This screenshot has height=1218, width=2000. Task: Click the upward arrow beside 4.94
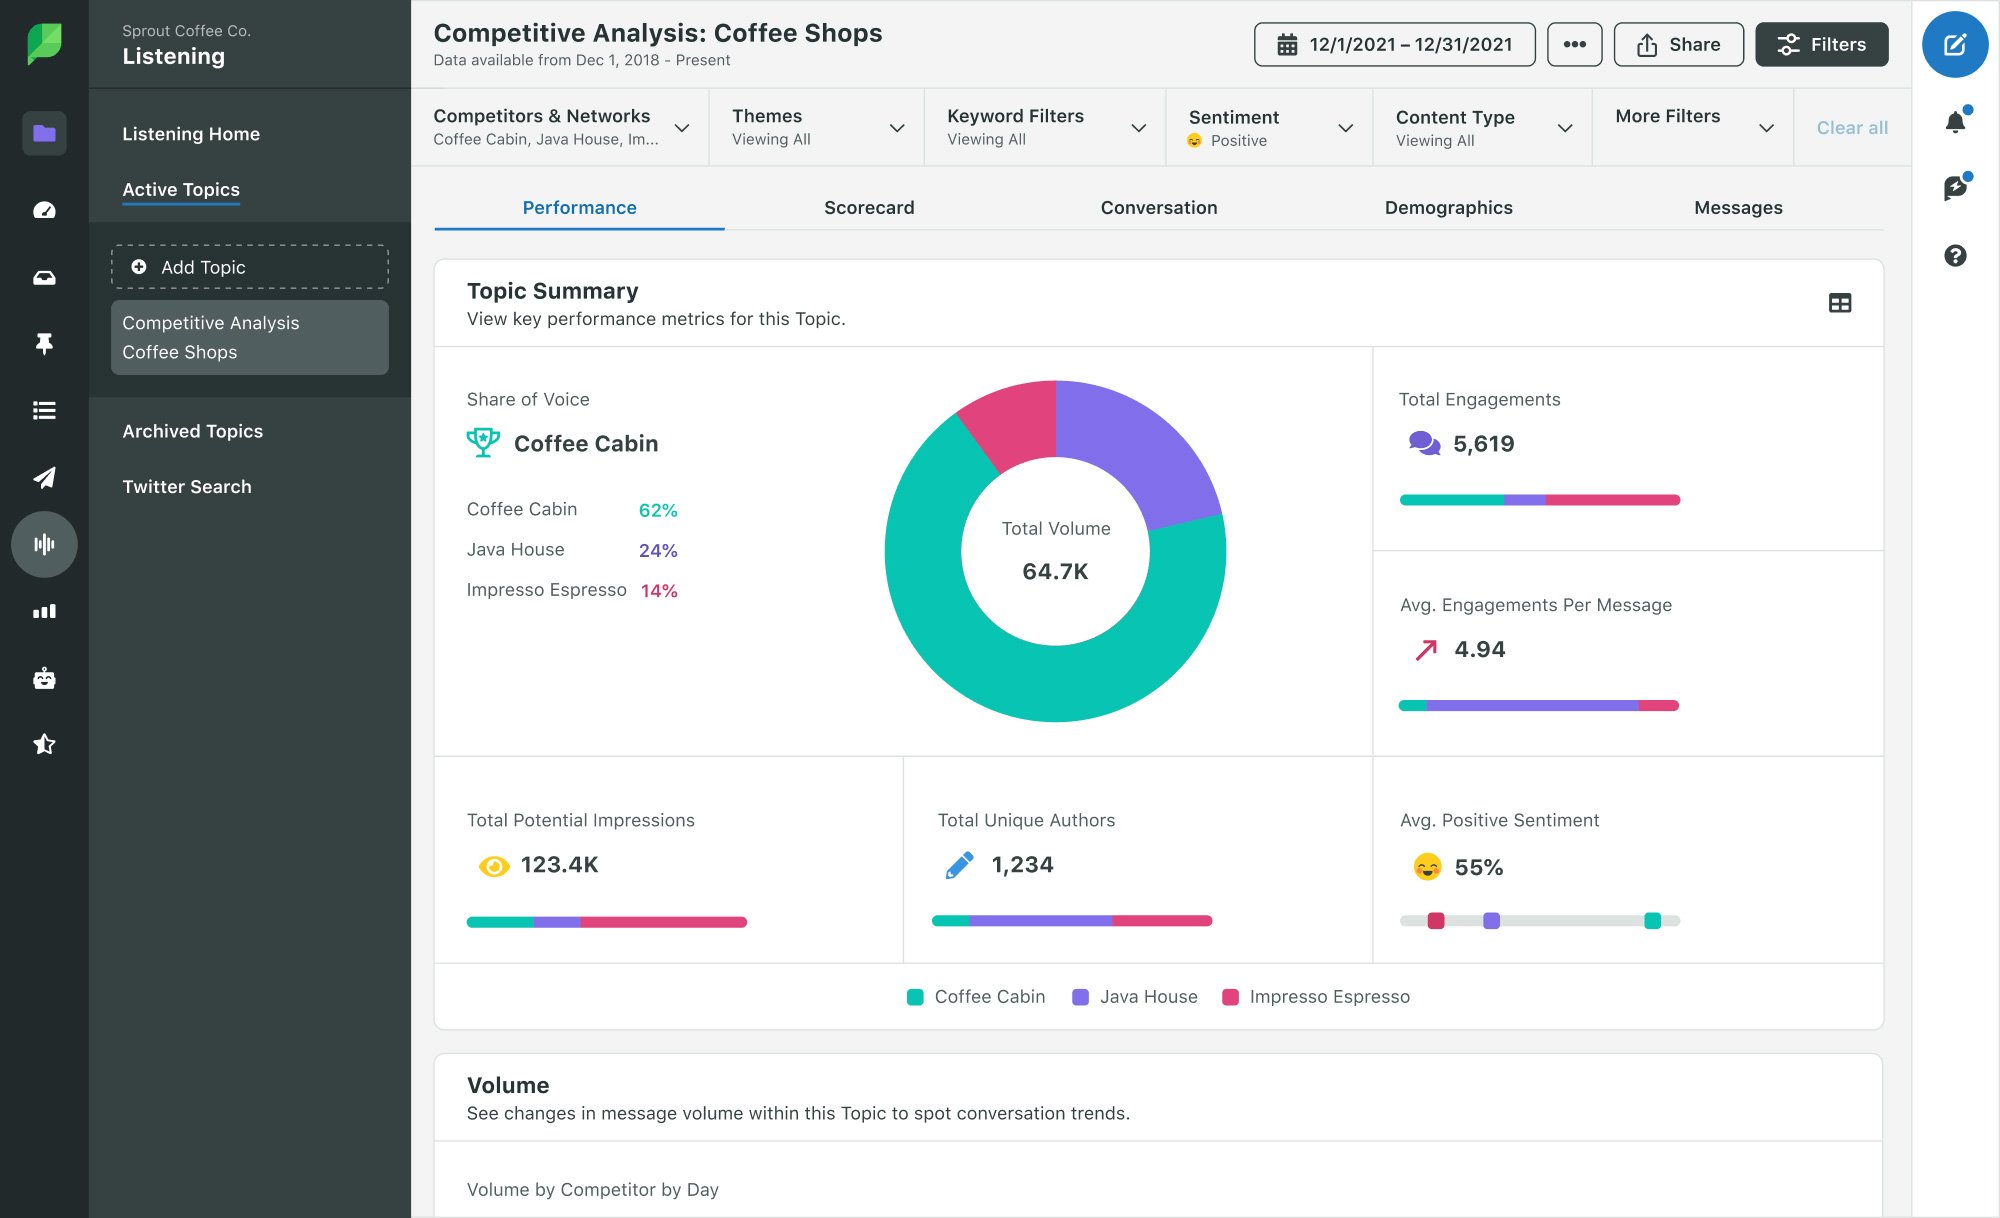point(1426,650)
